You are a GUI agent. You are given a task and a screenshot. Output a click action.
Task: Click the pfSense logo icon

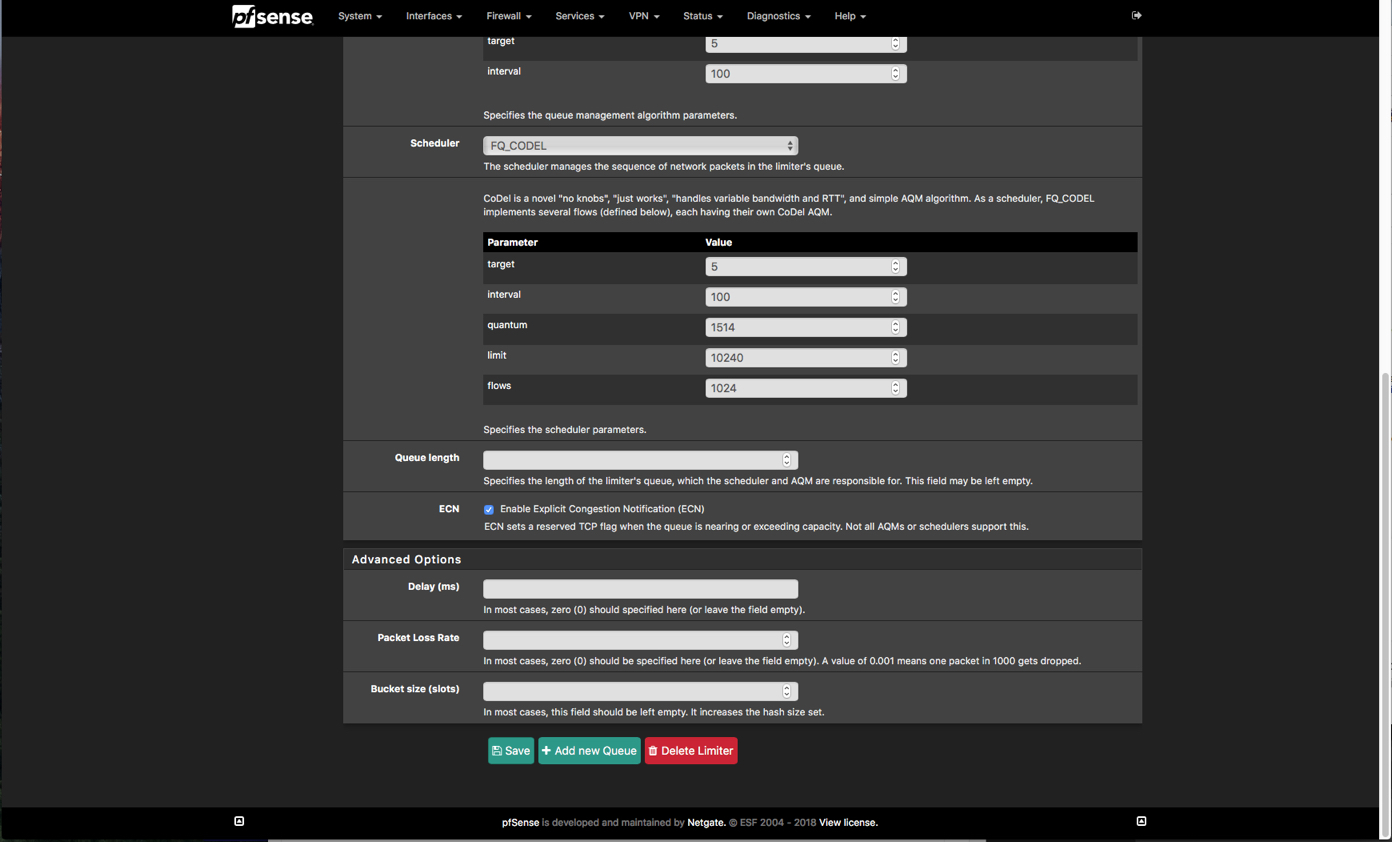(272, 16)
